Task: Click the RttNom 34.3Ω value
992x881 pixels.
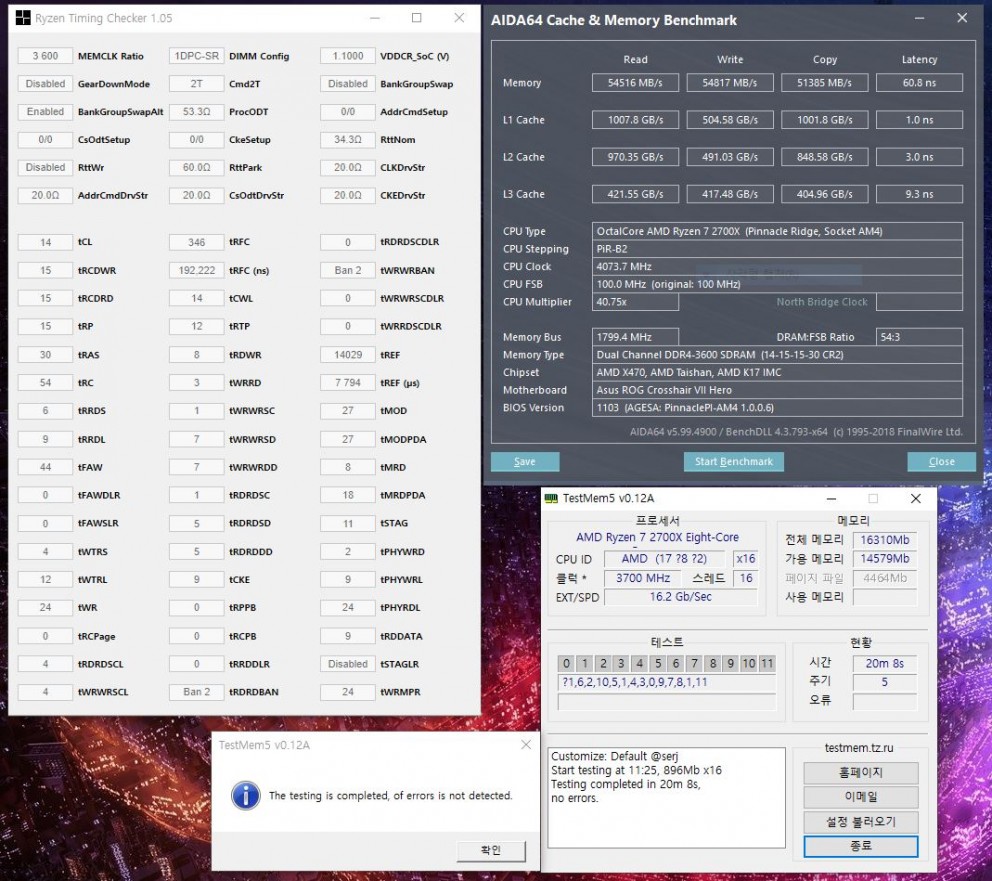Action: [347, 139]
